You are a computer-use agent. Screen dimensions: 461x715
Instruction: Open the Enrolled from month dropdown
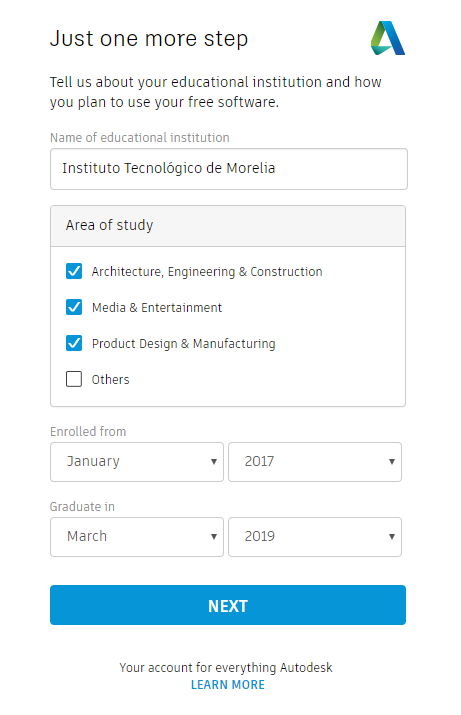point(137,461)
